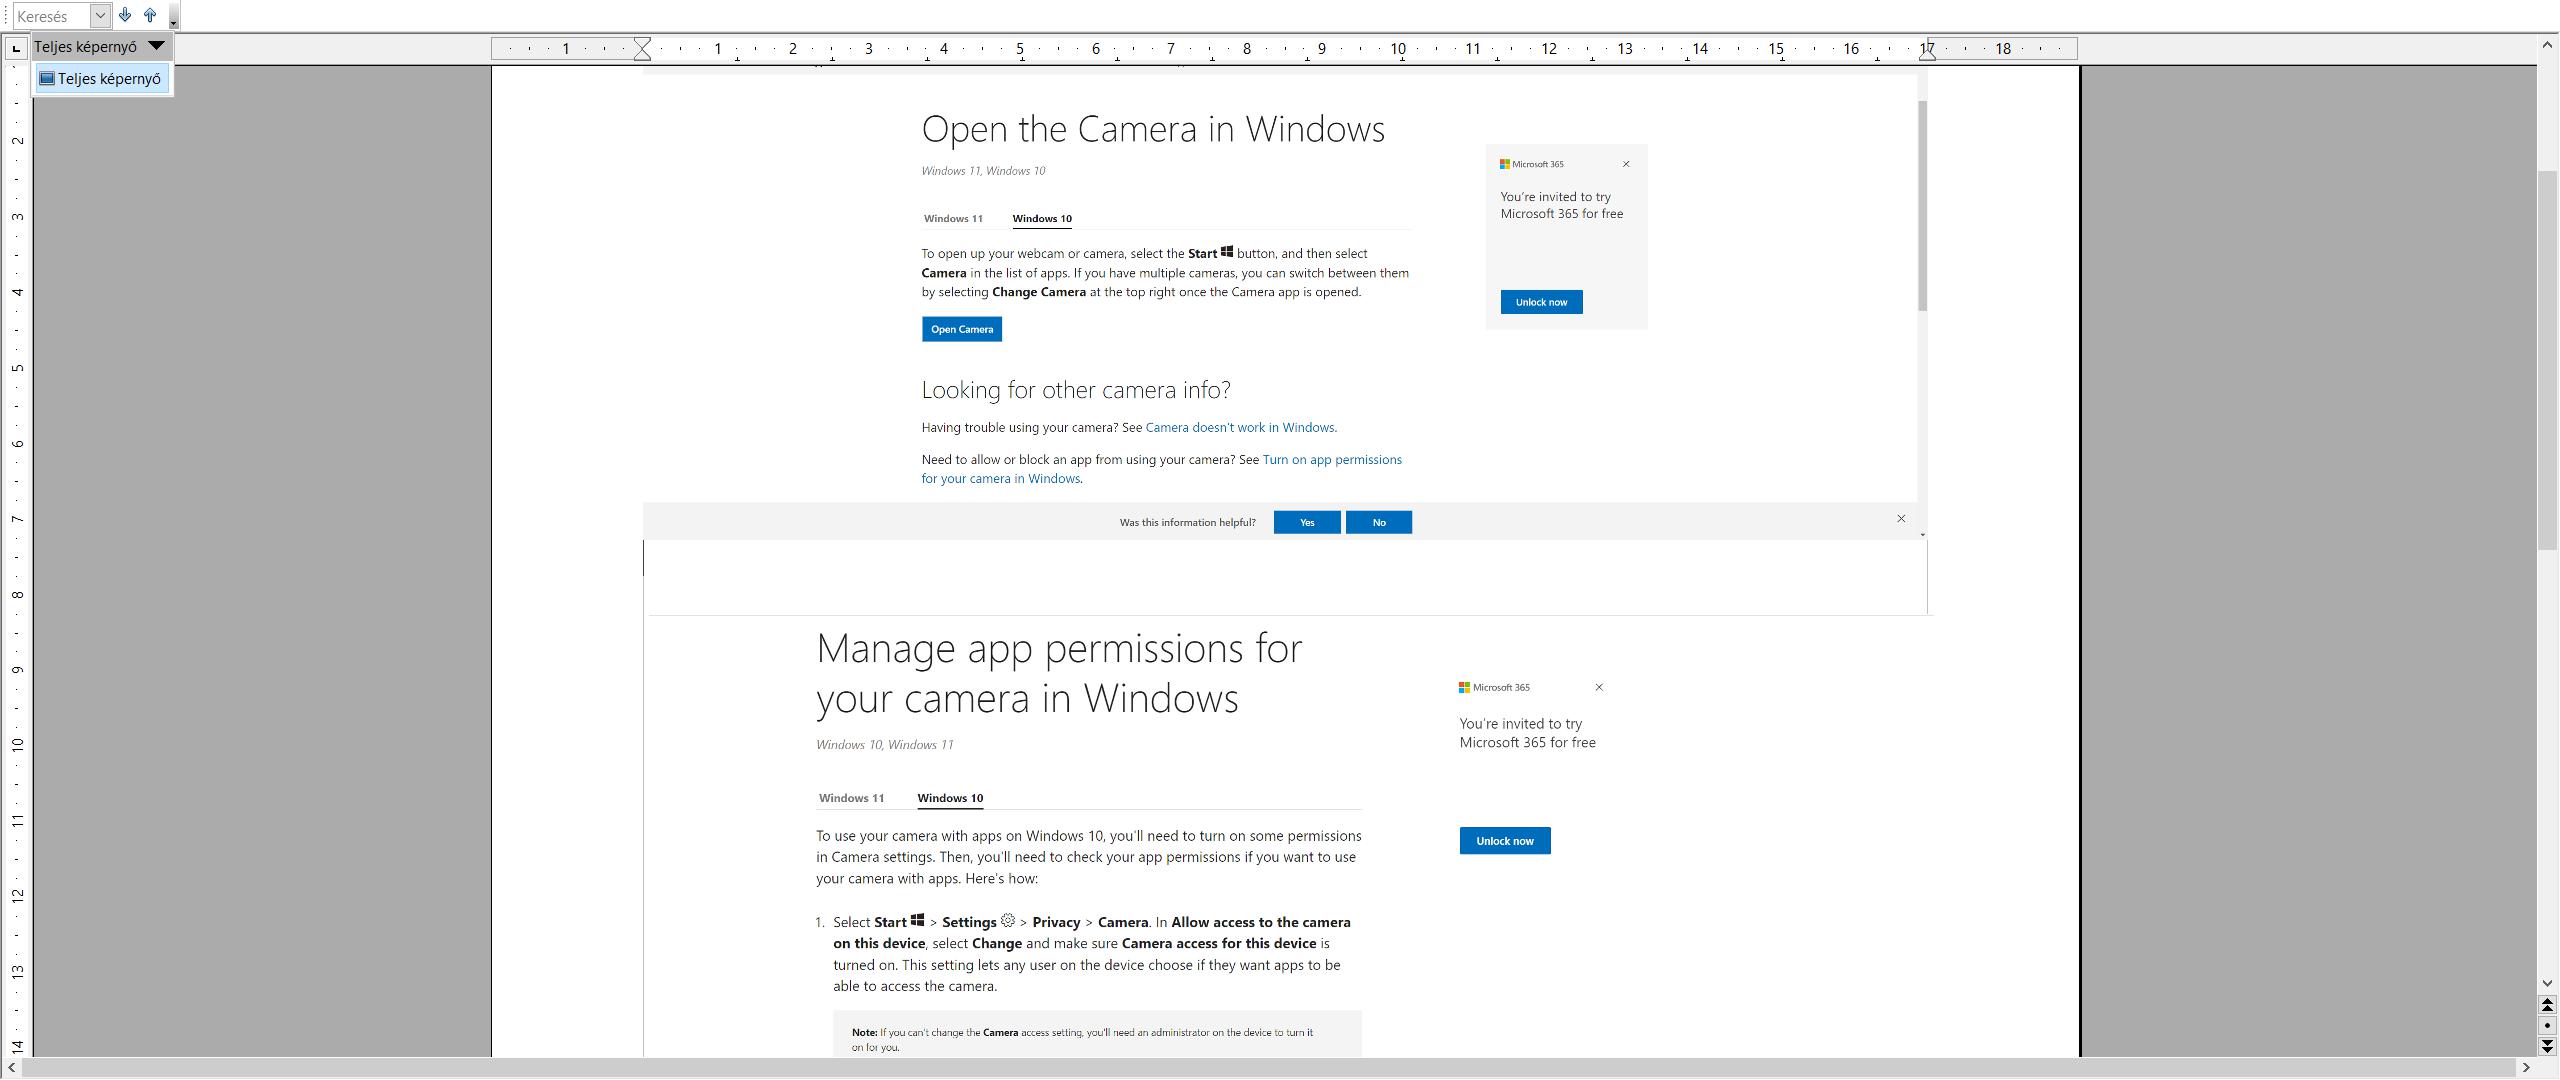This screenshot has height=1080, width=2560.
Task: Select Windows 11 tab under Open the Camera
Action: click(x=953, y=218)
